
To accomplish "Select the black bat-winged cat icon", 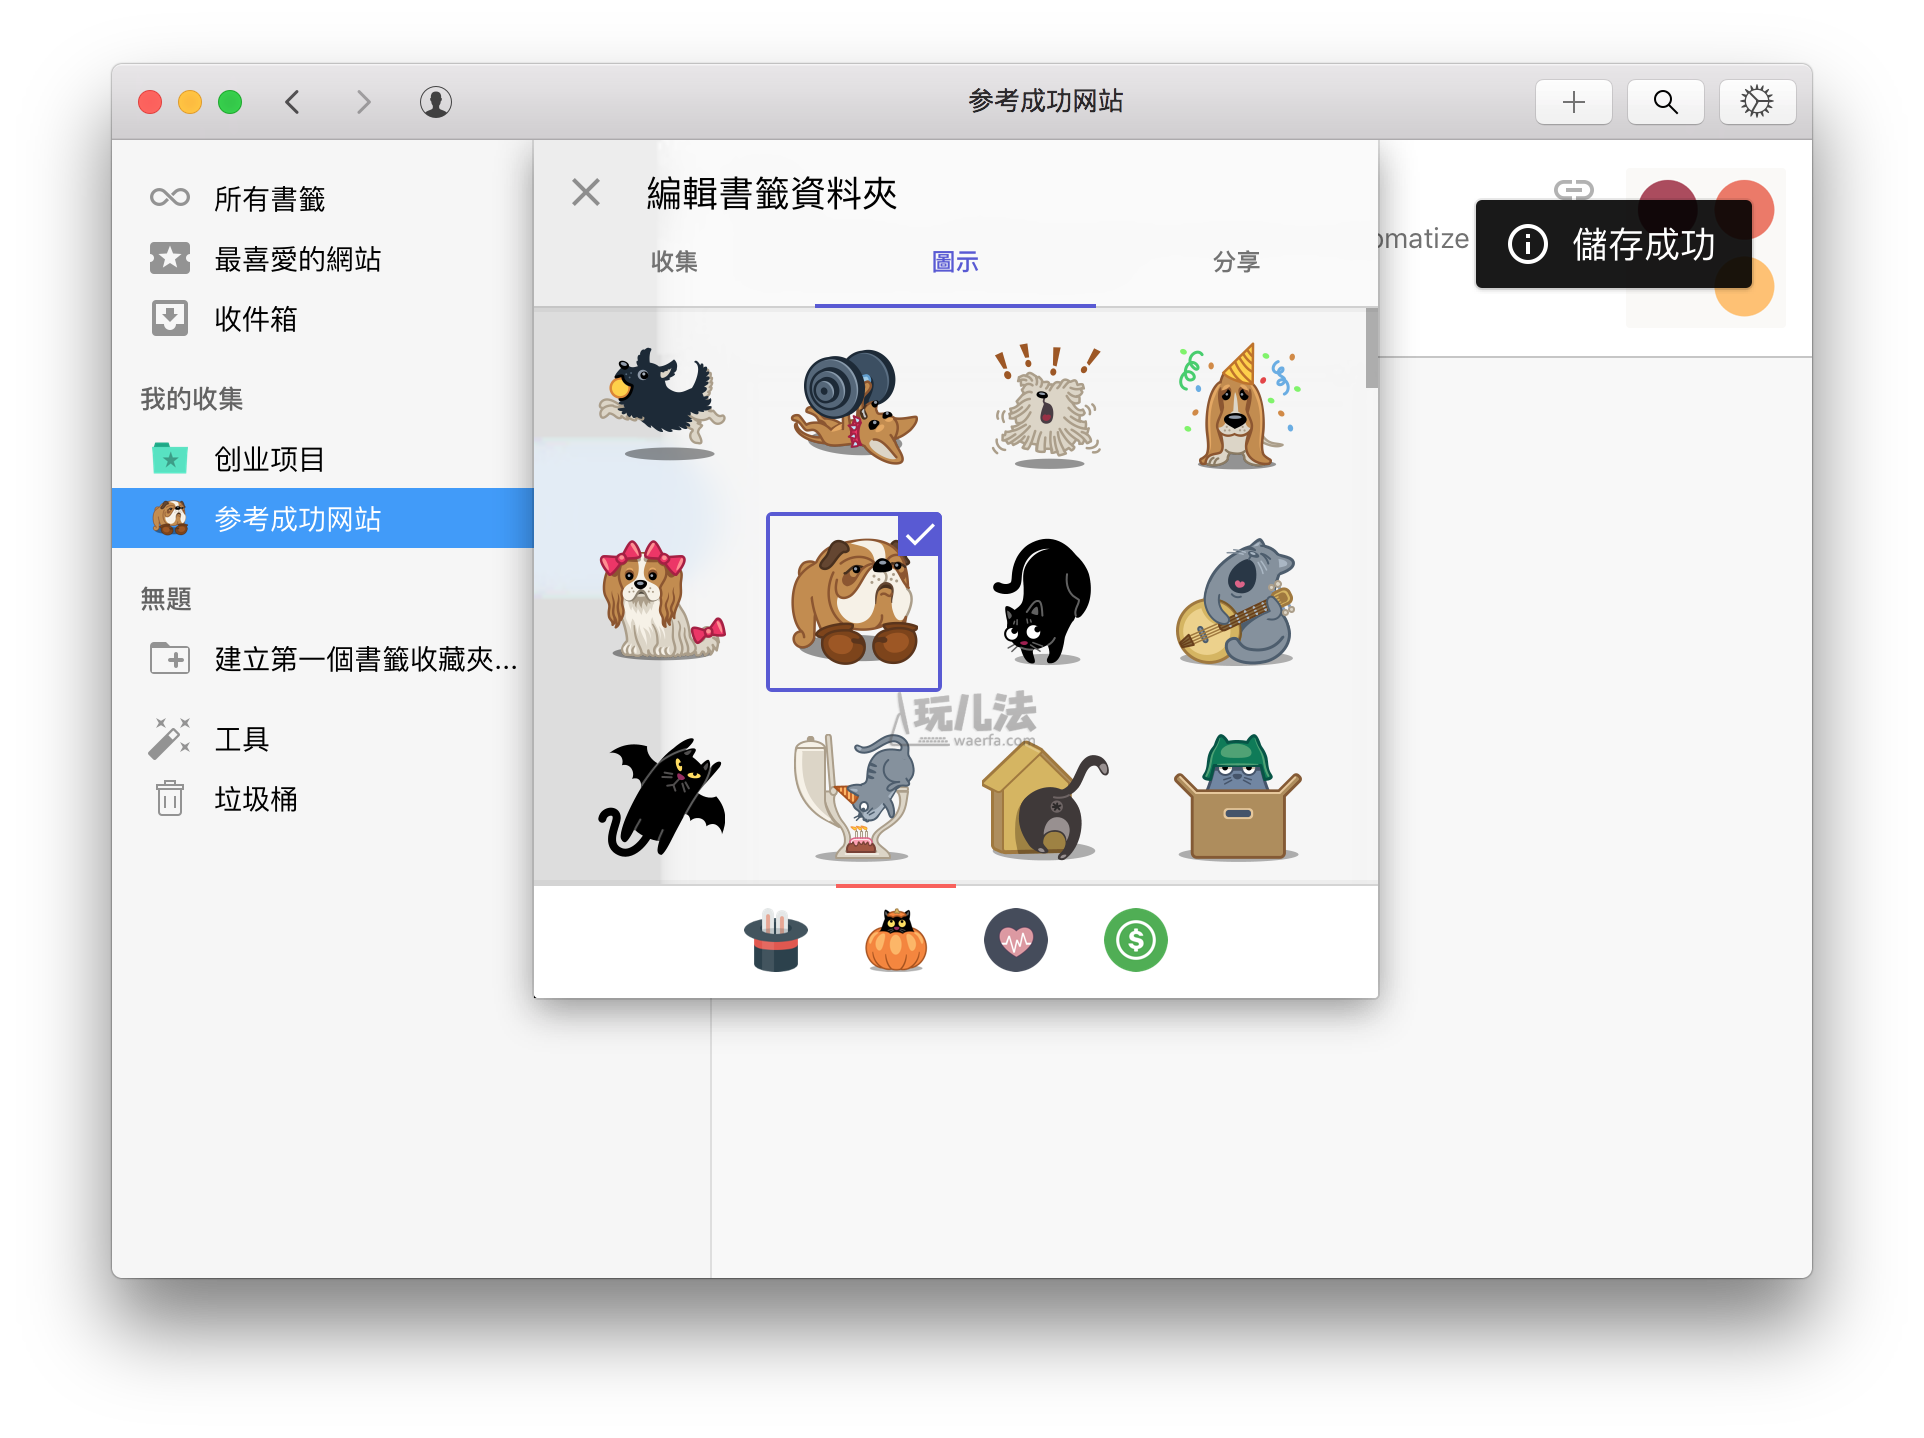I will coord(662,797).
